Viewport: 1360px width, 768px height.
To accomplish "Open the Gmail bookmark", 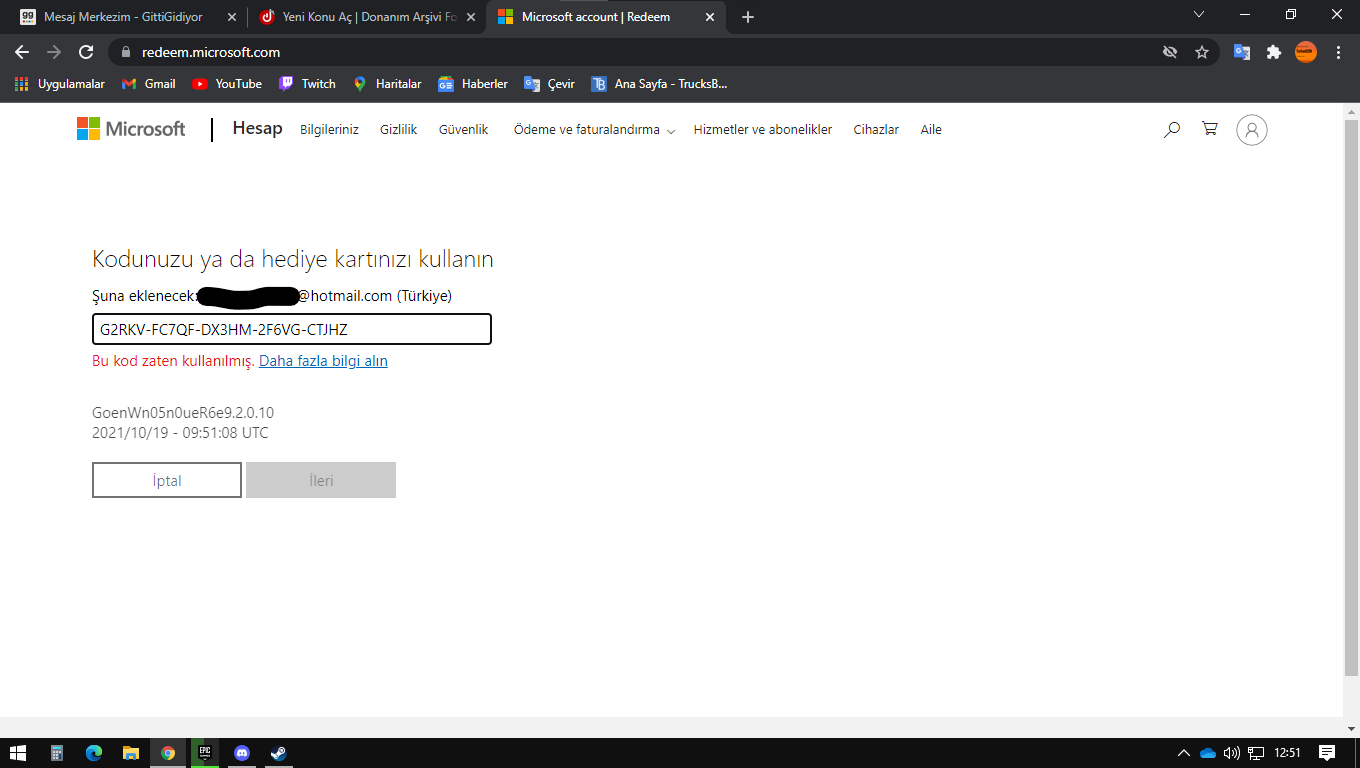I will tap(148, 84).
